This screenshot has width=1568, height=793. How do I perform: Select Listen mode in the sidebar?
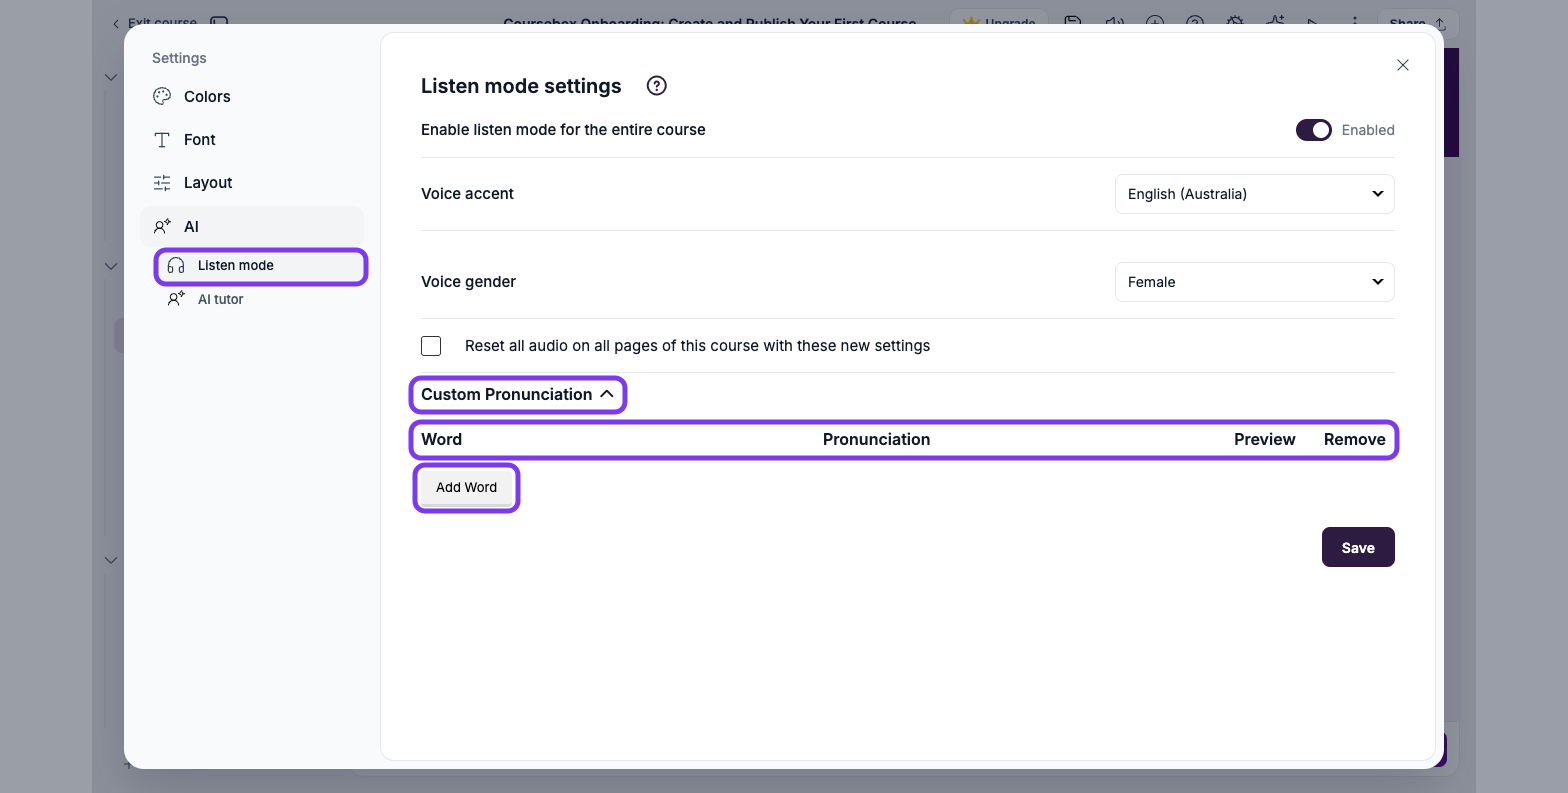pyautogui.click(x=261, y=266)
